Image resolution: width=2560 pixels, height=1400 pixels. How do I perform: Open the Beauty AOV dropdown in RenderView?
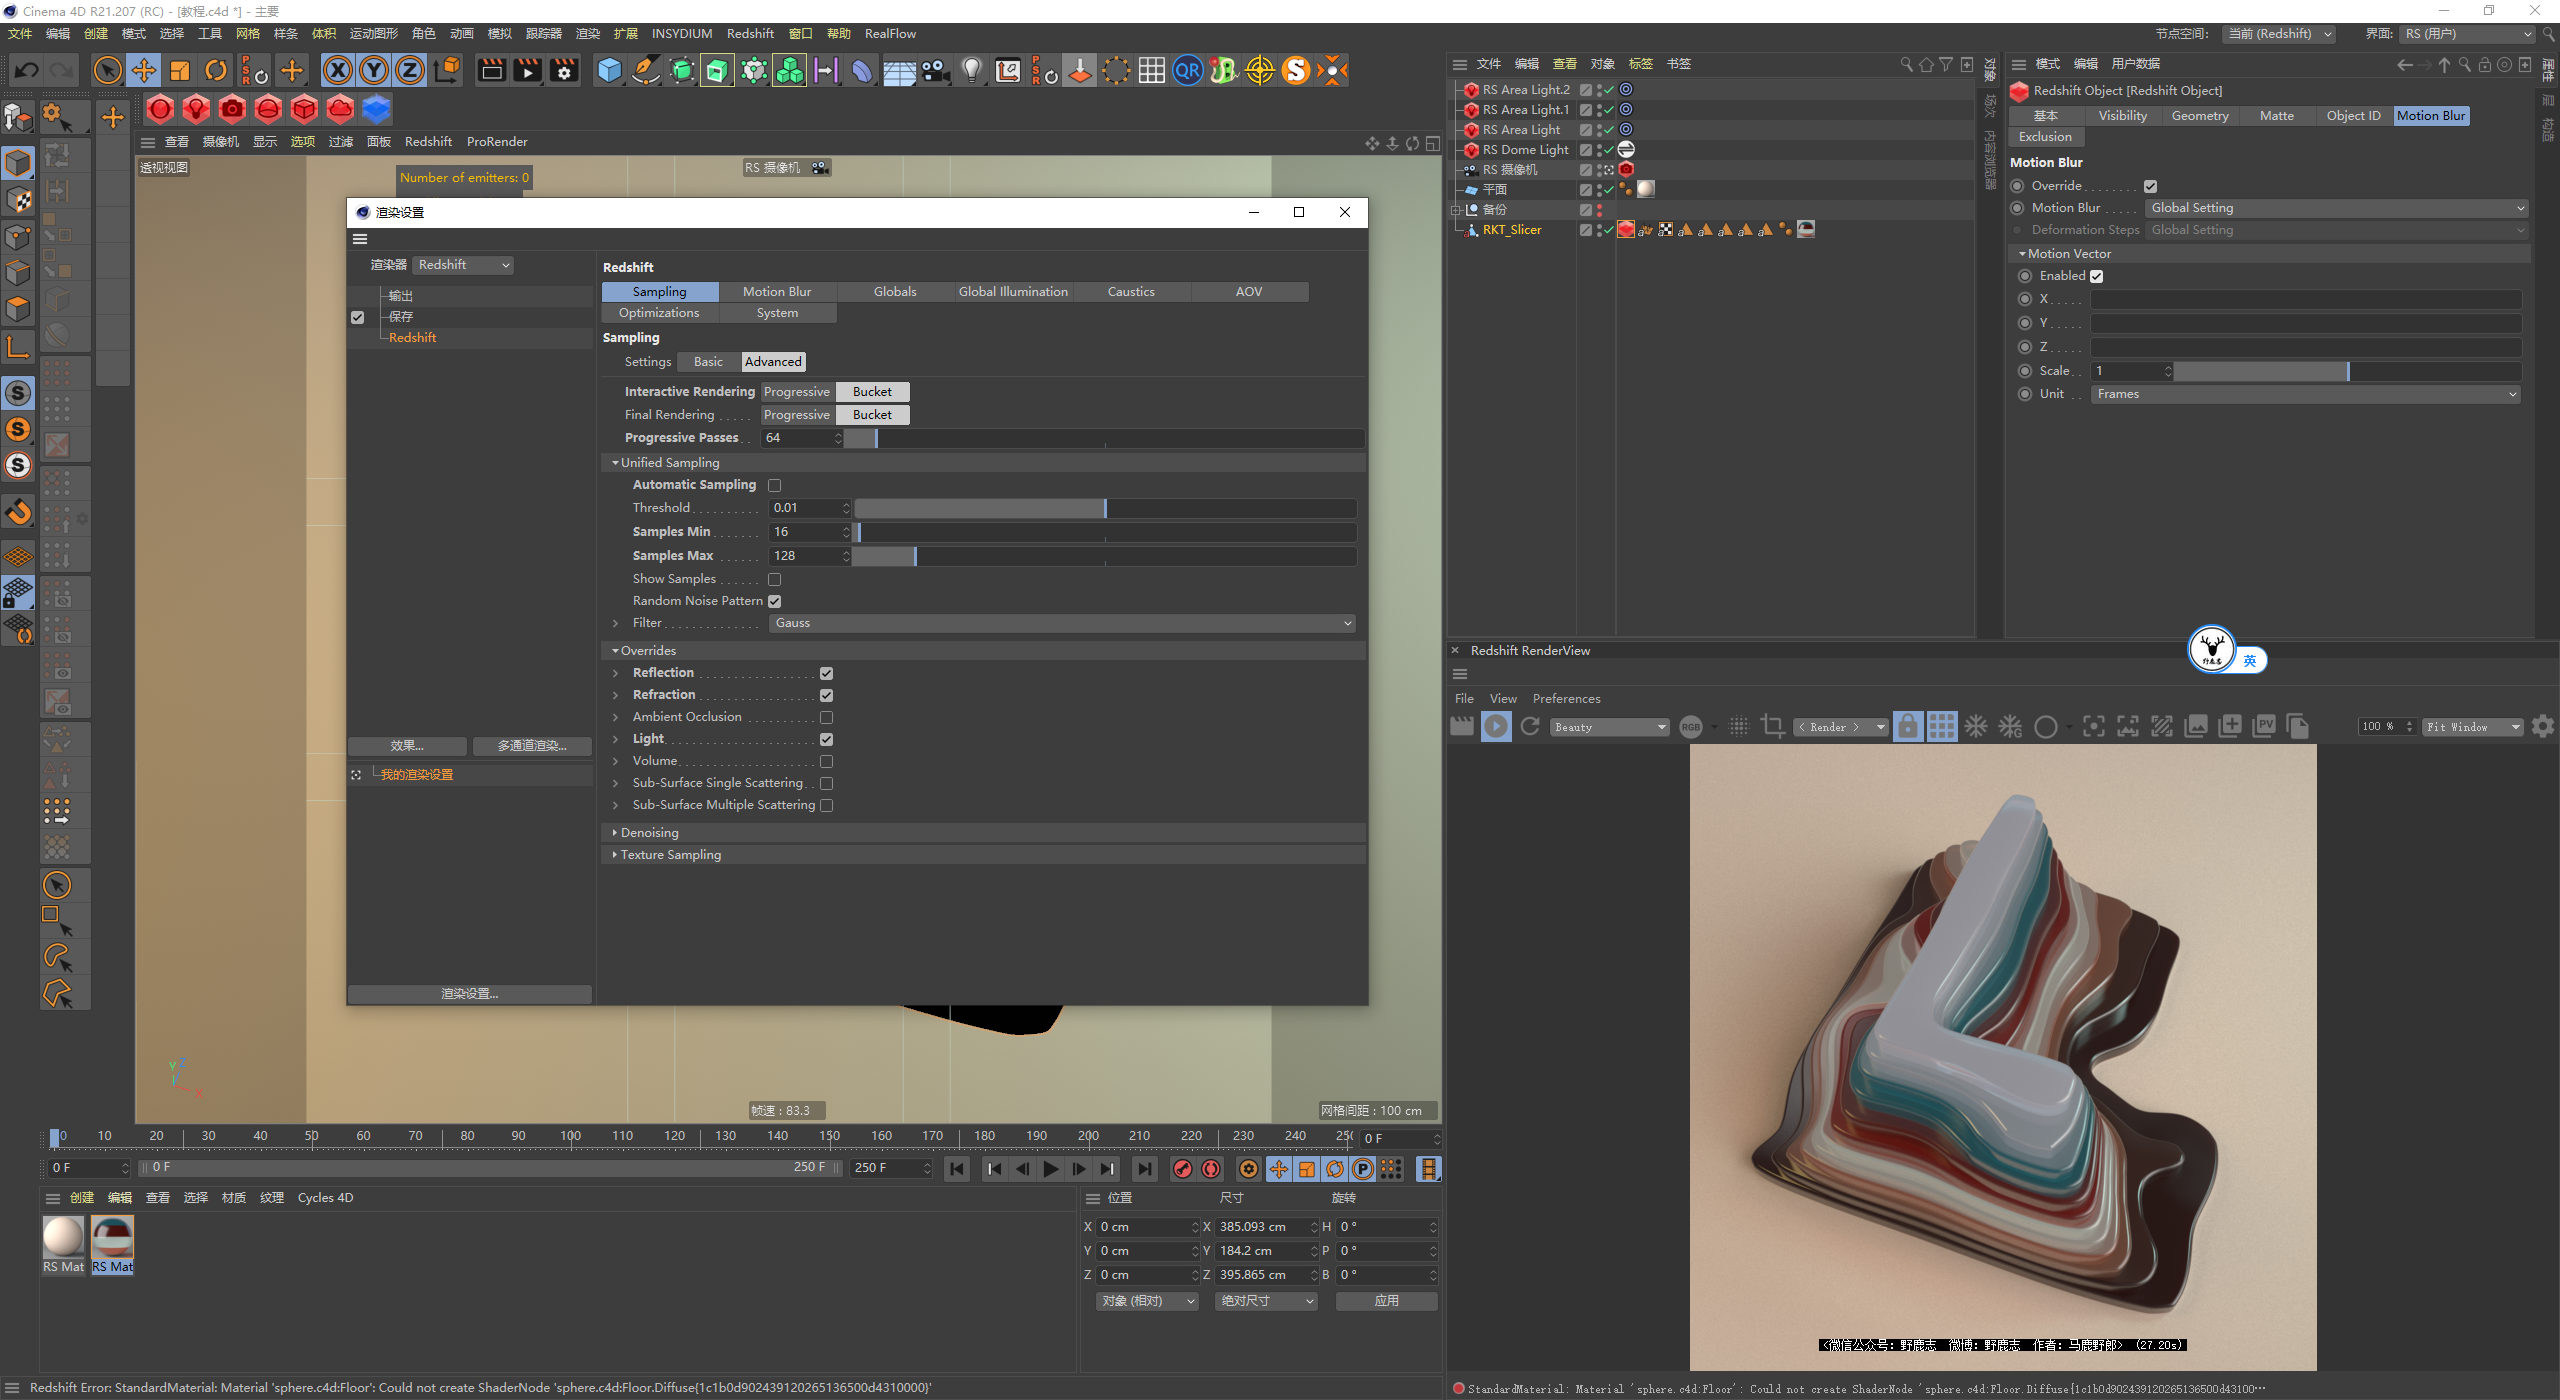point(1610,727)
